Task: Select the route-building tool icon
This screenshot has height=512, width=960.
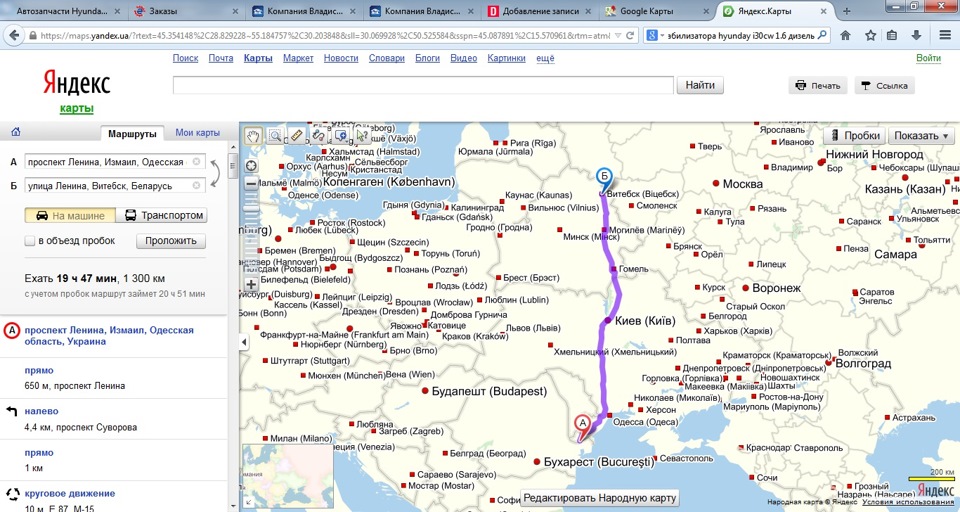Action: pos(319,135)
